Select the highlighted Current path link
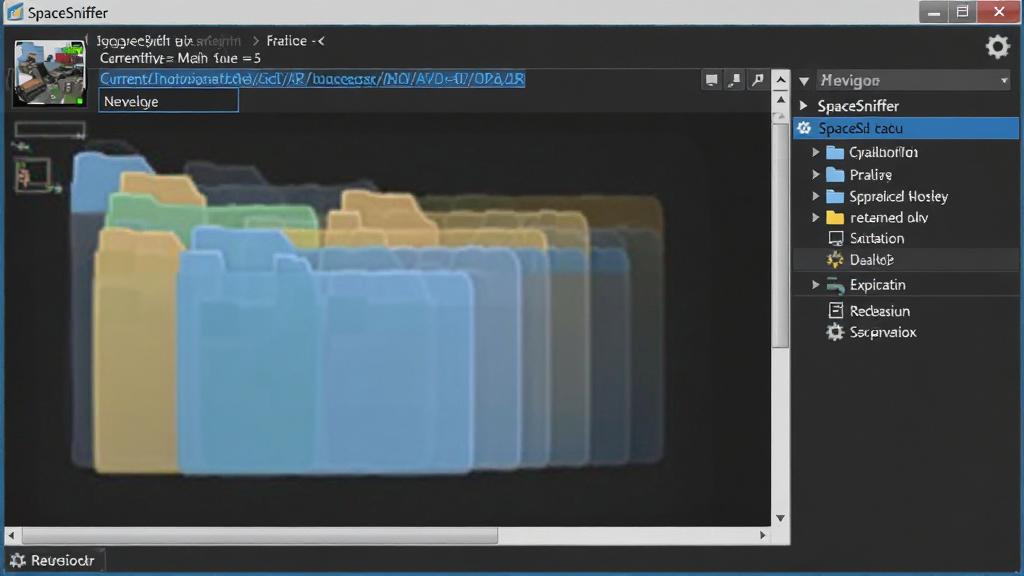The image size is (1024, 576). [x=312, y=79]
